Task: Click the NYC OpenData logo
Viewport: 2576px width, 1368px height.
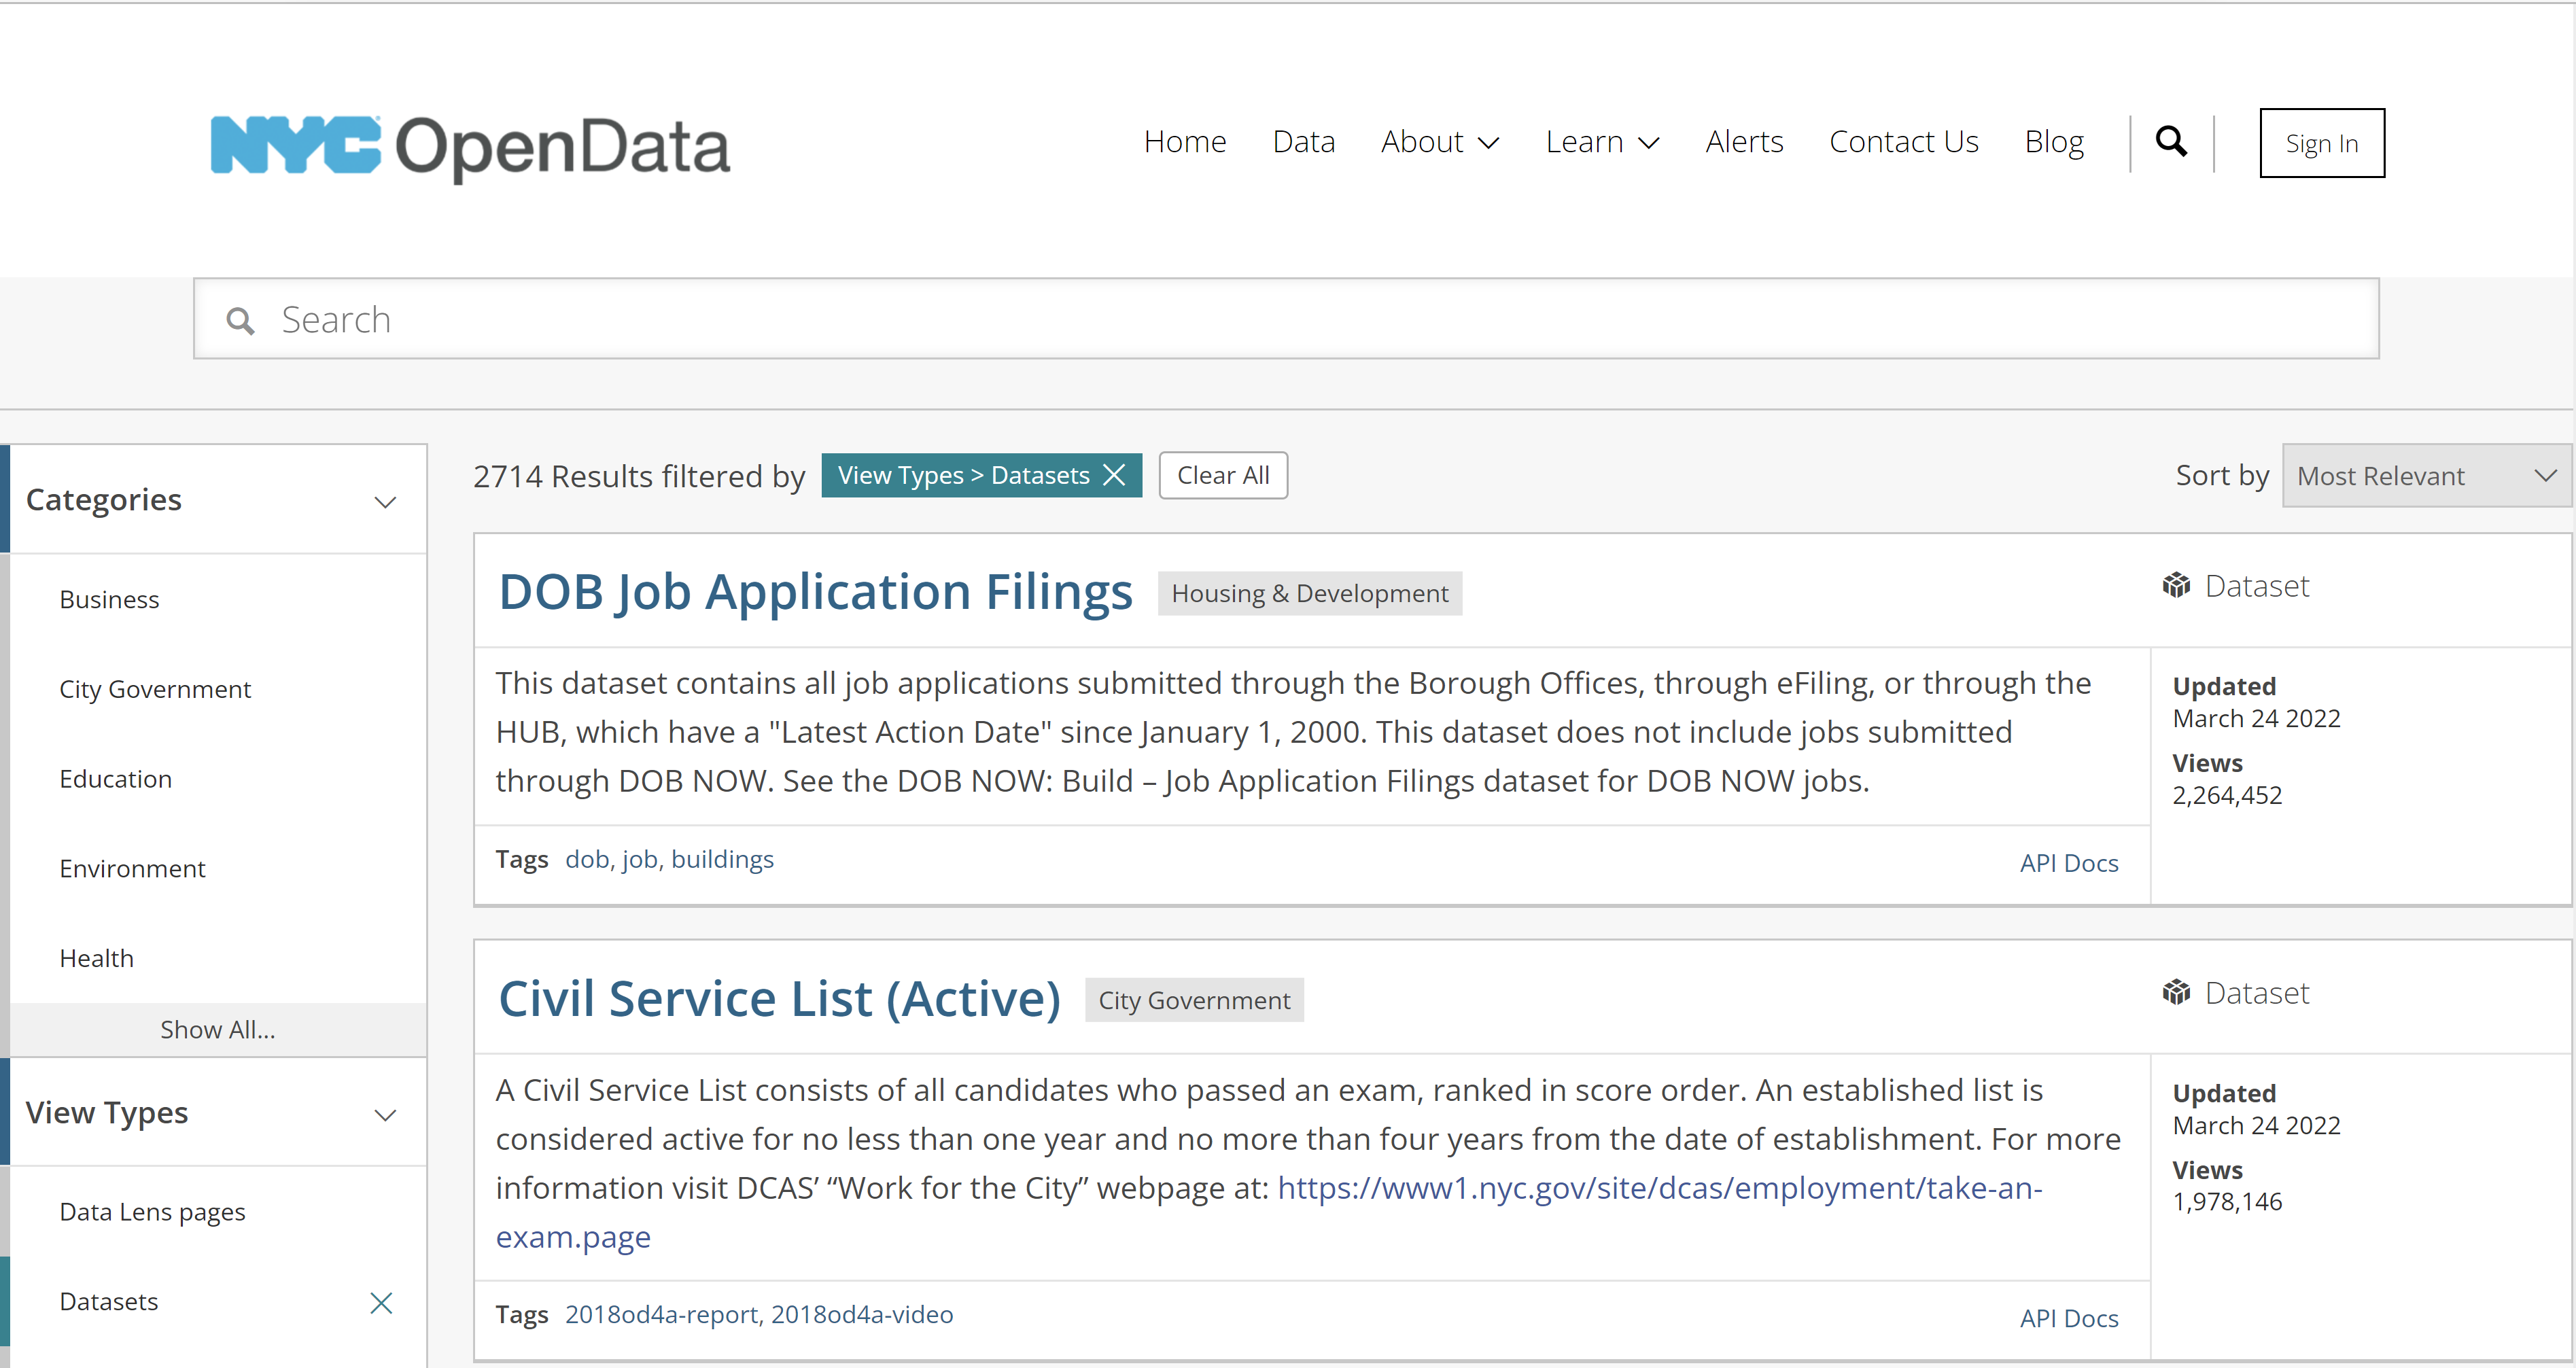Action: [x=470, y=147]
